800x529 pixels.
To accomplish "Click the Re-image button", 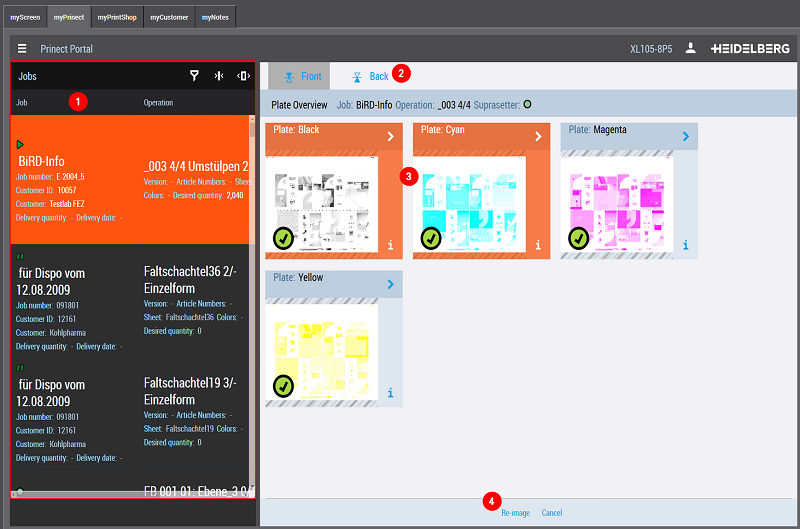I will click(x=515, y=513).
